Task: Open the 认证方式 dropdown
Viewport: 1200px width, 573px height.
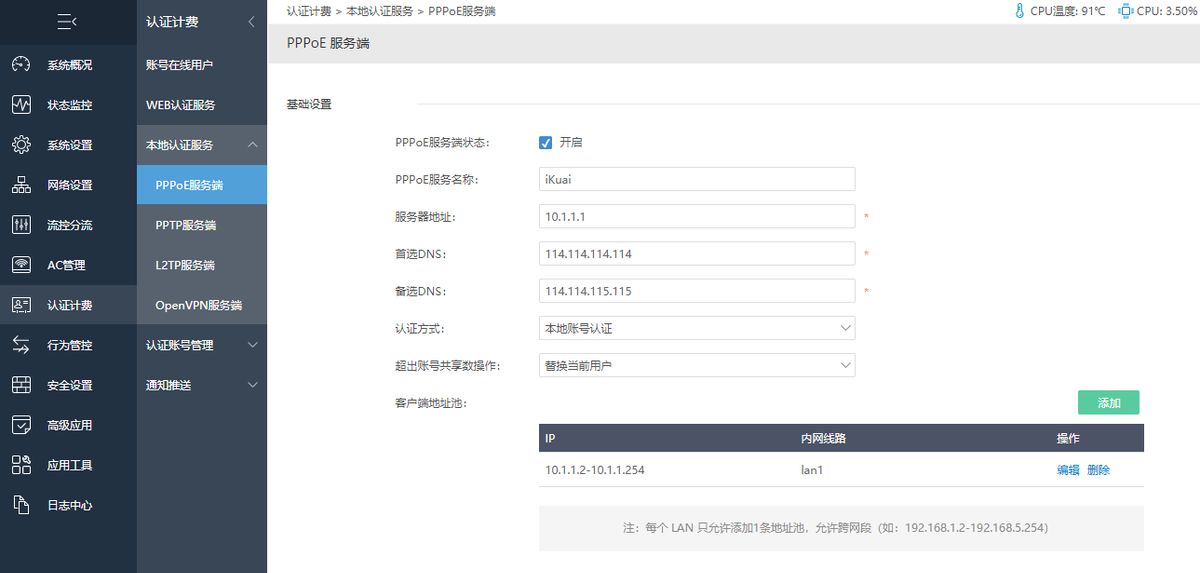Action: click(x=696, y=328)
